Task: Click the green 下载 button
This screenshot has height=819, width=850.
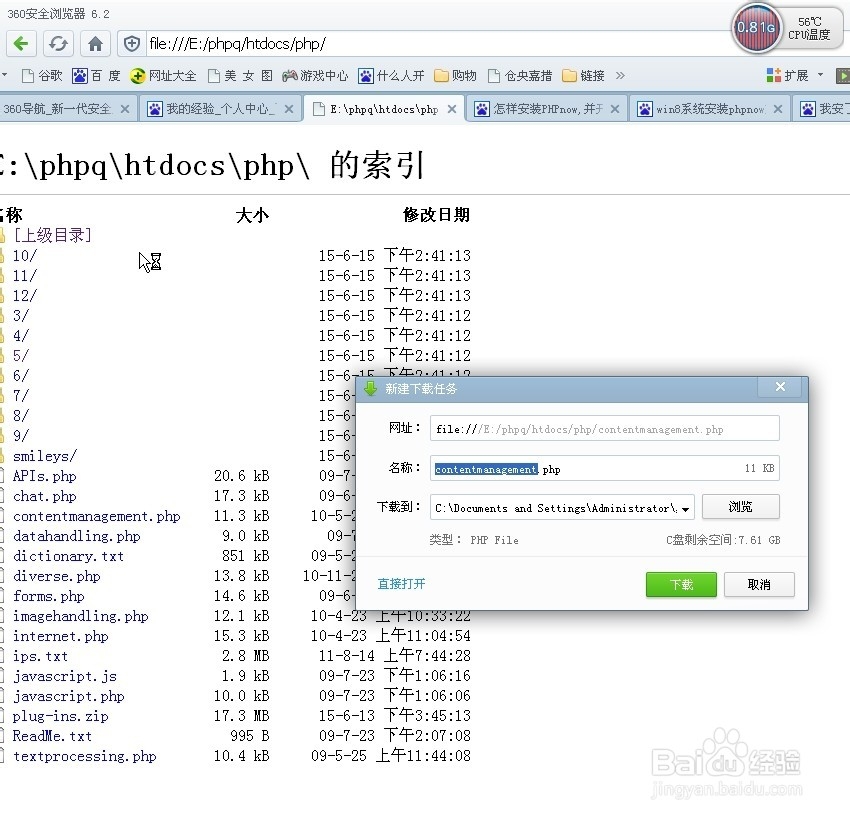Action: (x=680, y=585)
